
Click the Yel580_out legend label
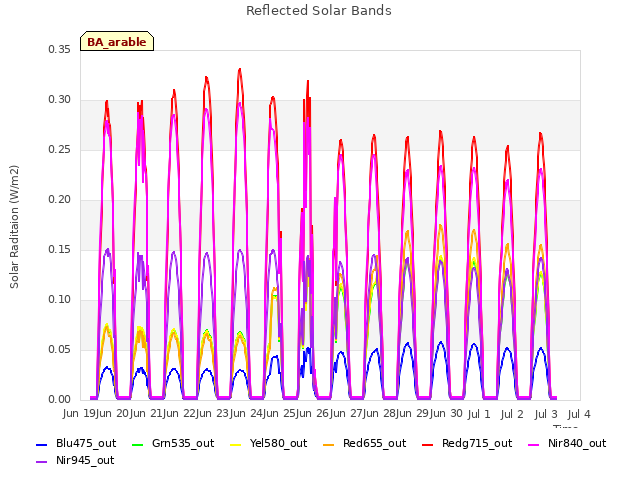tap(278, 443)
